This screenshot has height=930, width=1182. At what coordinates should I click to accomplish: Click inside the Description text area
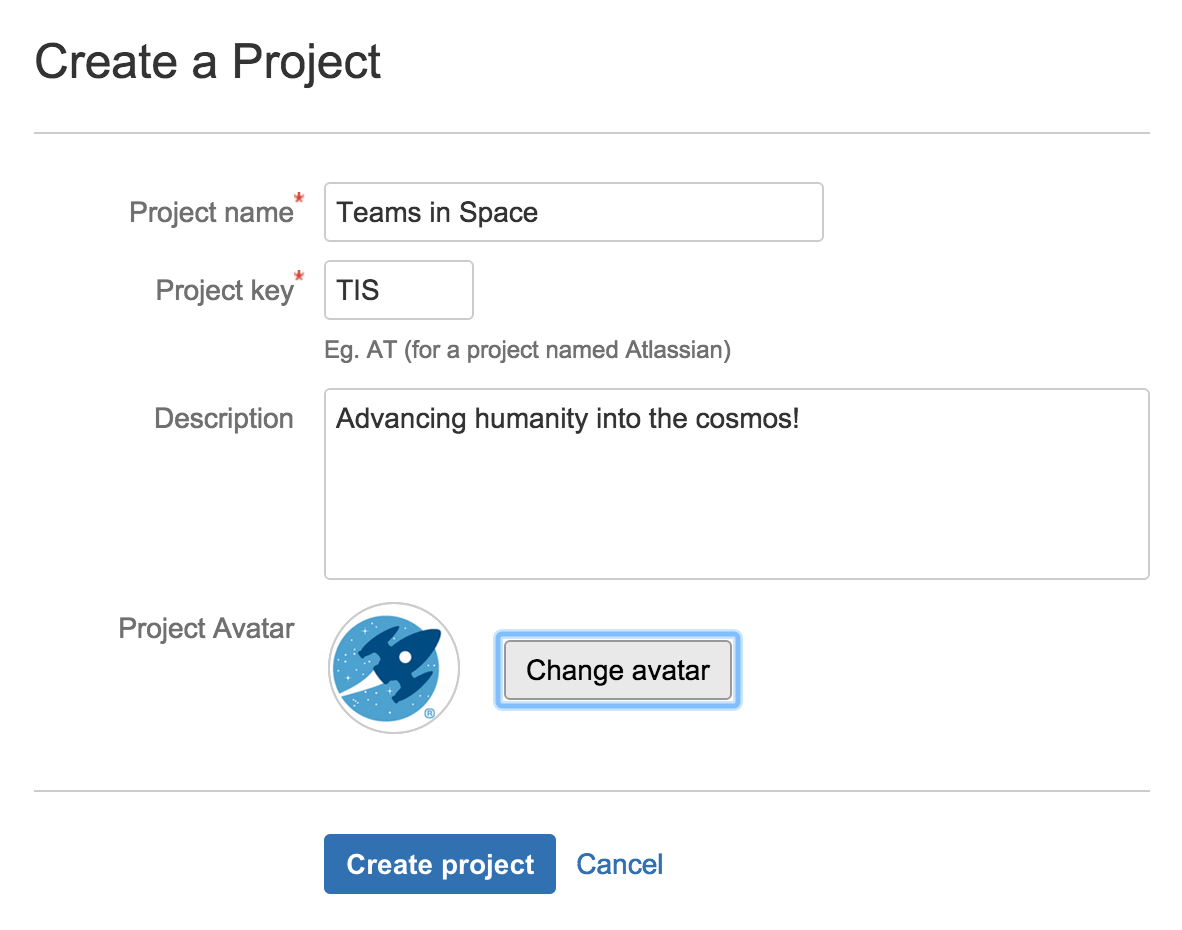(736, 484)
